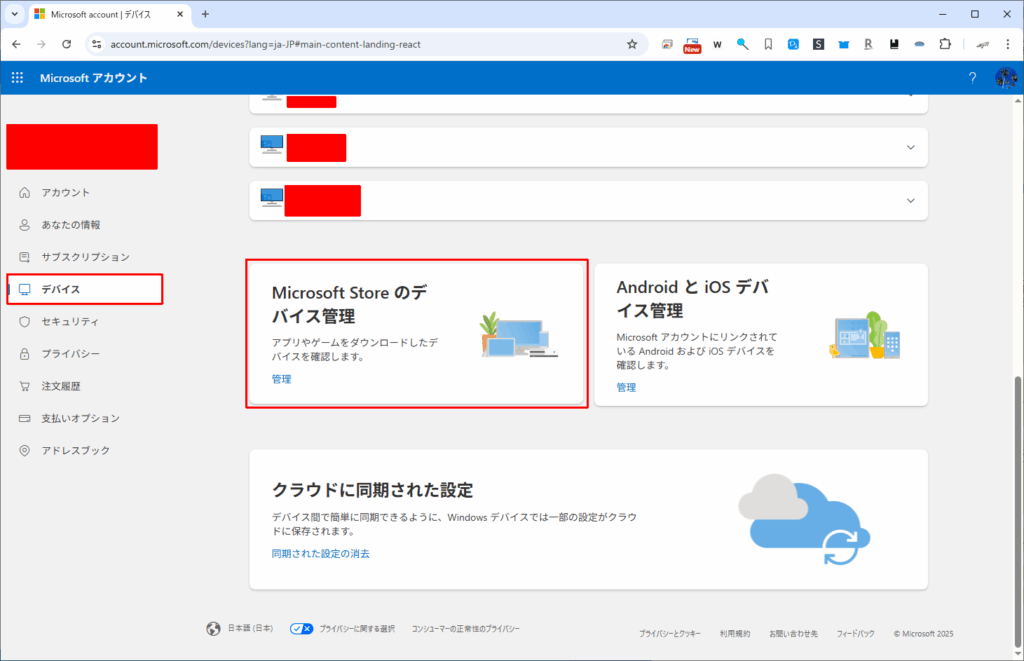The width and height of the screenshot is (1024, 661).
Task: Click the browser address bar URL
Action: [265, 44]
